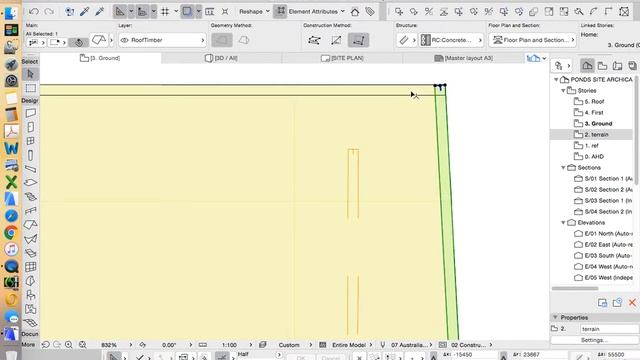Toggle the Snap Guides icon
640x360 pixels.
(x=142, y=11)
